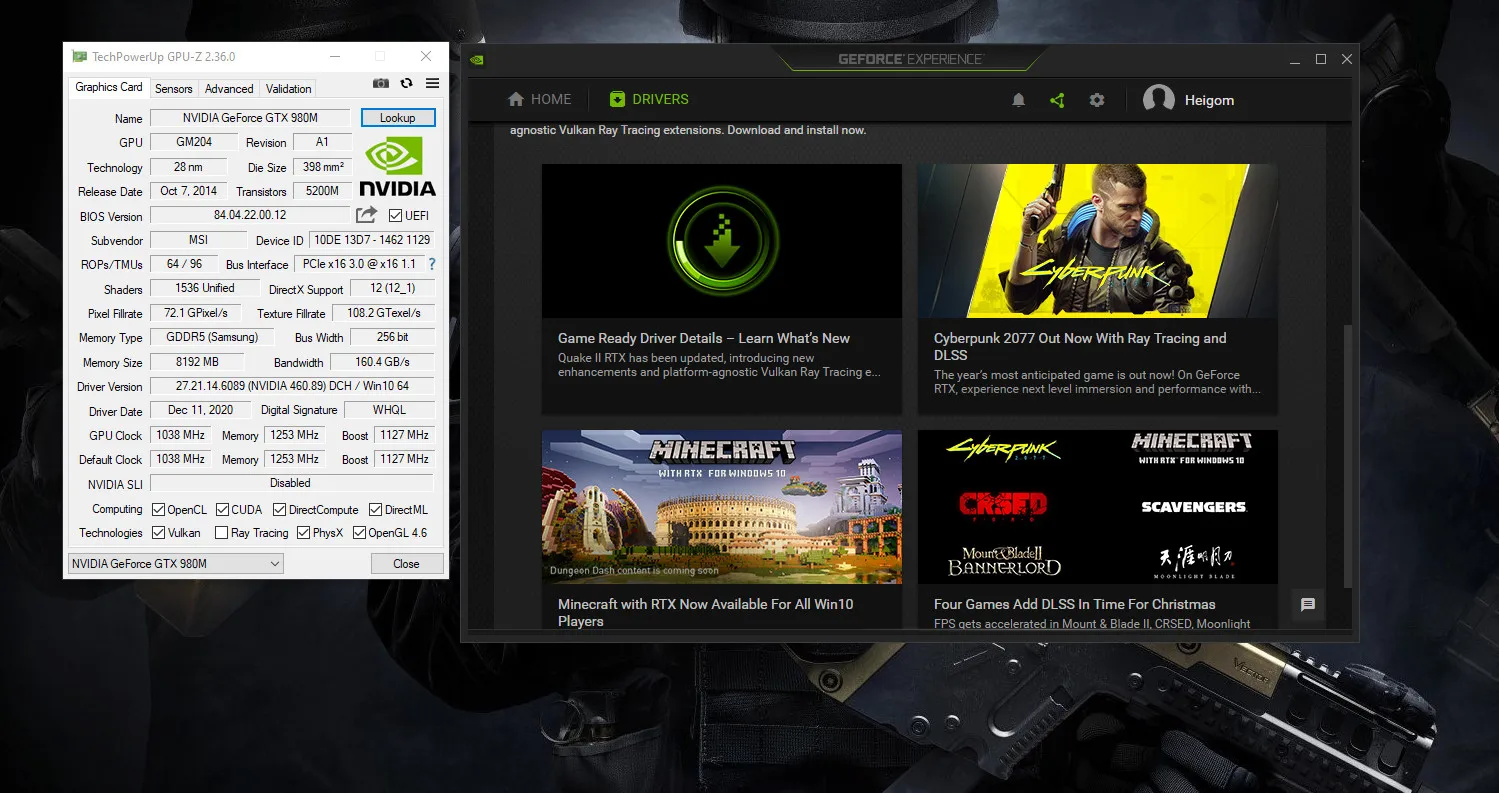Open Cyberpunk 2077 Out Now article title
This screenshot has height=793, width=1499.
point(1080,346)
